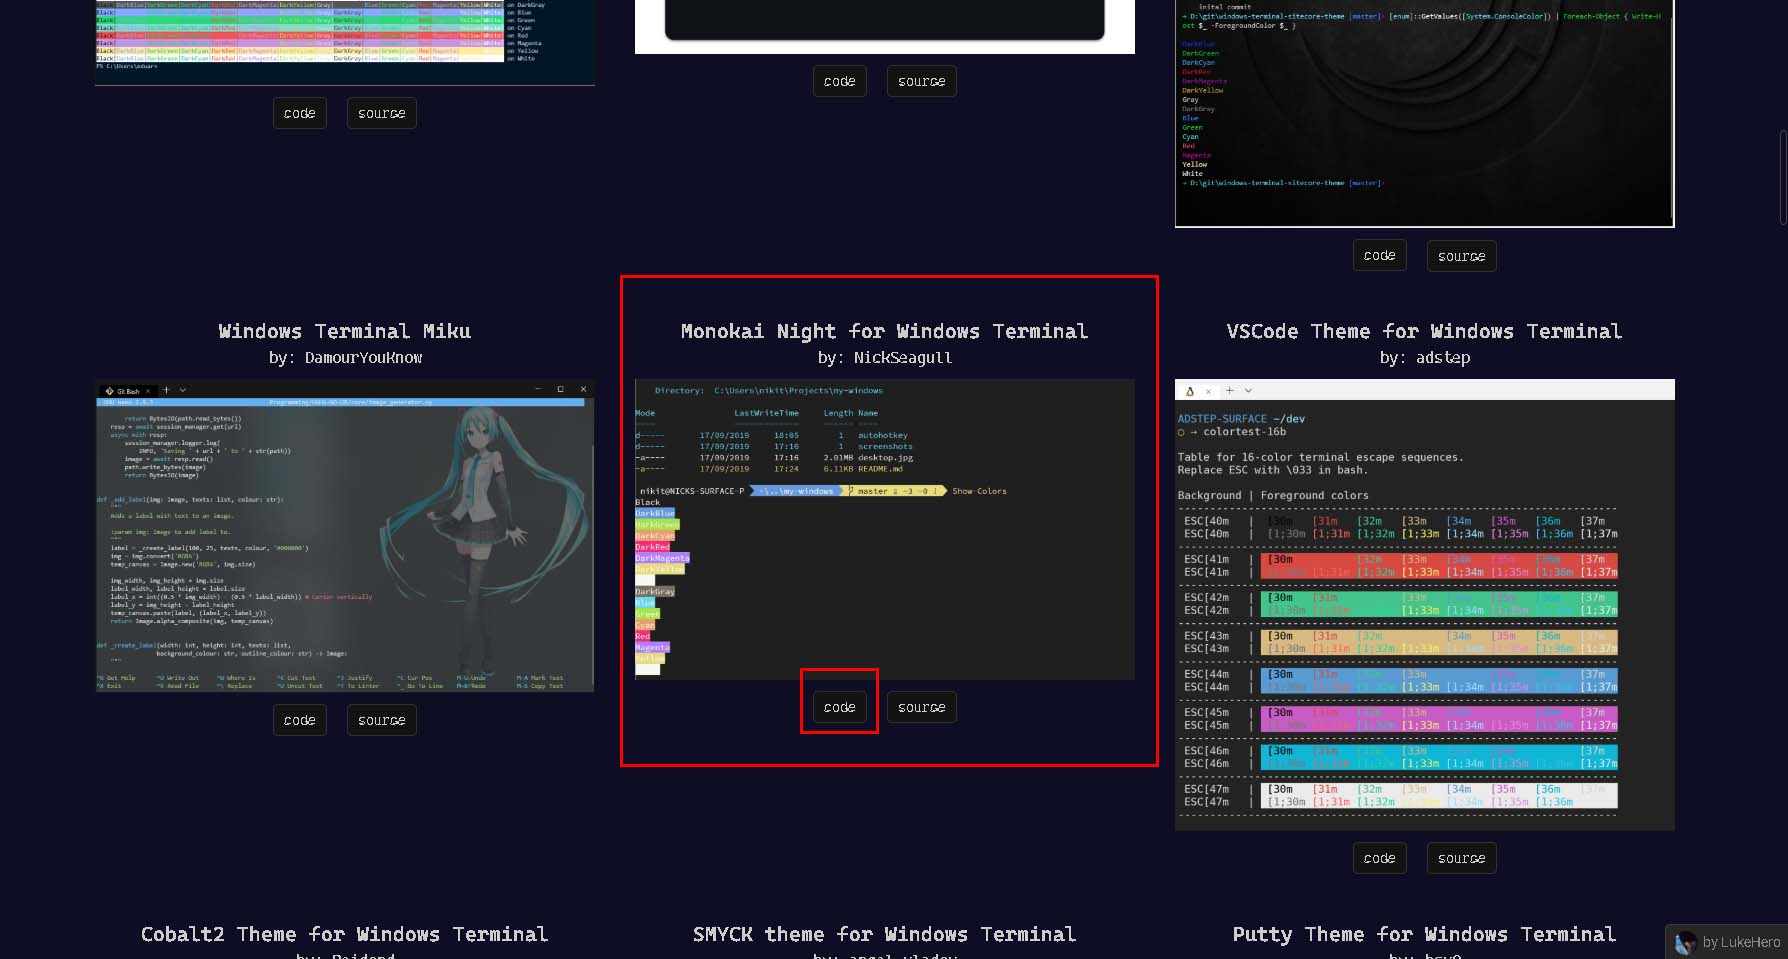Image resolution: width=1788 pixels, height=959 pixels.
Task: Click the 'VSCode Theme for Windows Terminal' title
Action: point(1425,331)
